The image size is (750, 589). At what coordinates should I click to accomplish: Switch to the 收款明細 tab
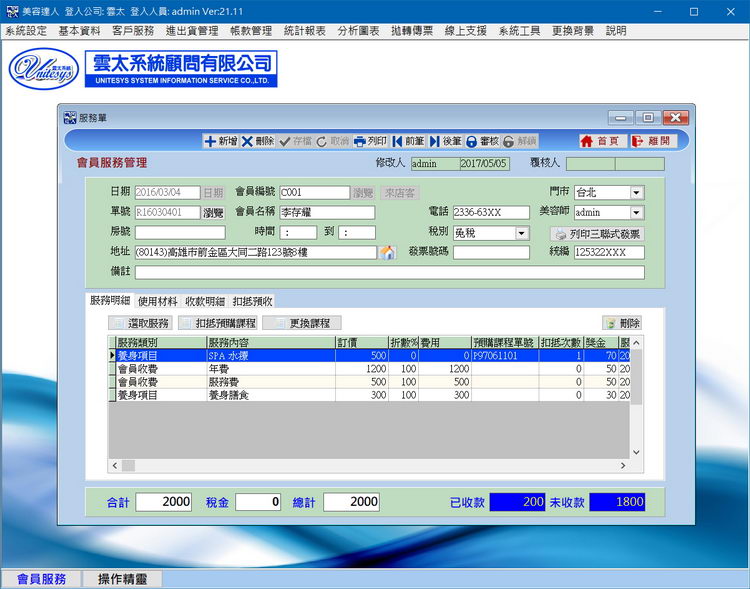(205, 301)
